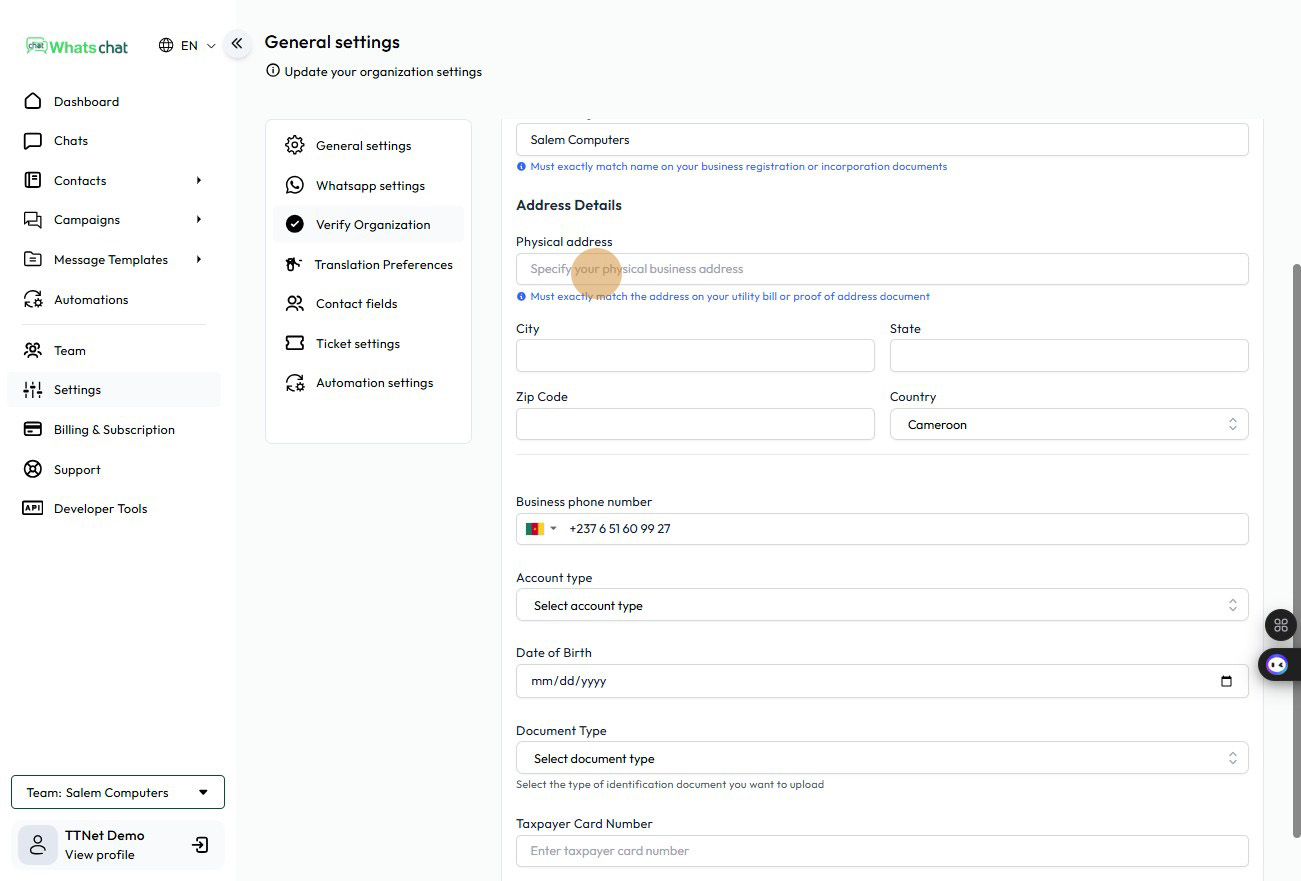Open the Select account type dropdown

[881, 605]
